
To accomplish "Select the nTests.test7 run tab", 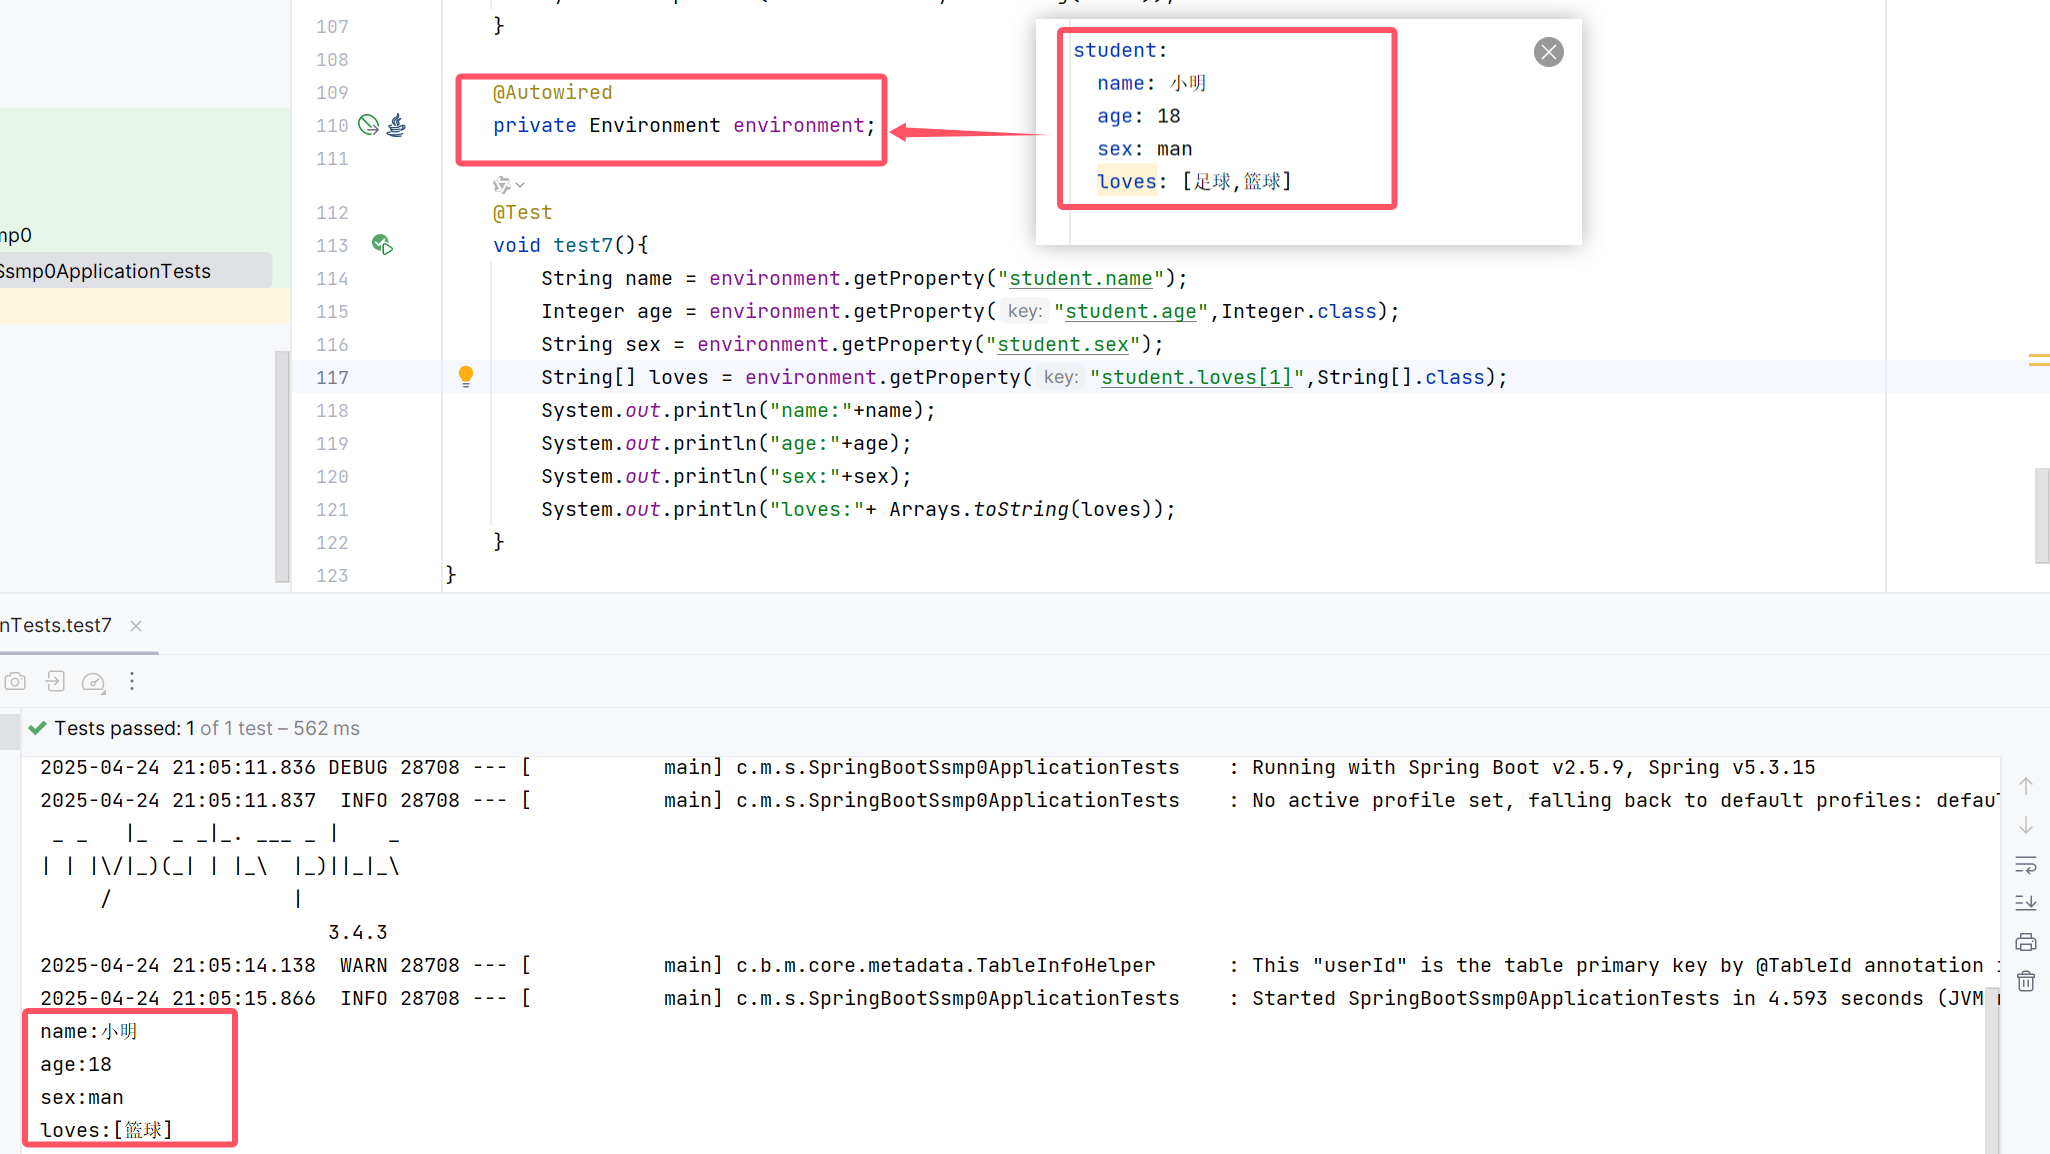I will (56, 626).
